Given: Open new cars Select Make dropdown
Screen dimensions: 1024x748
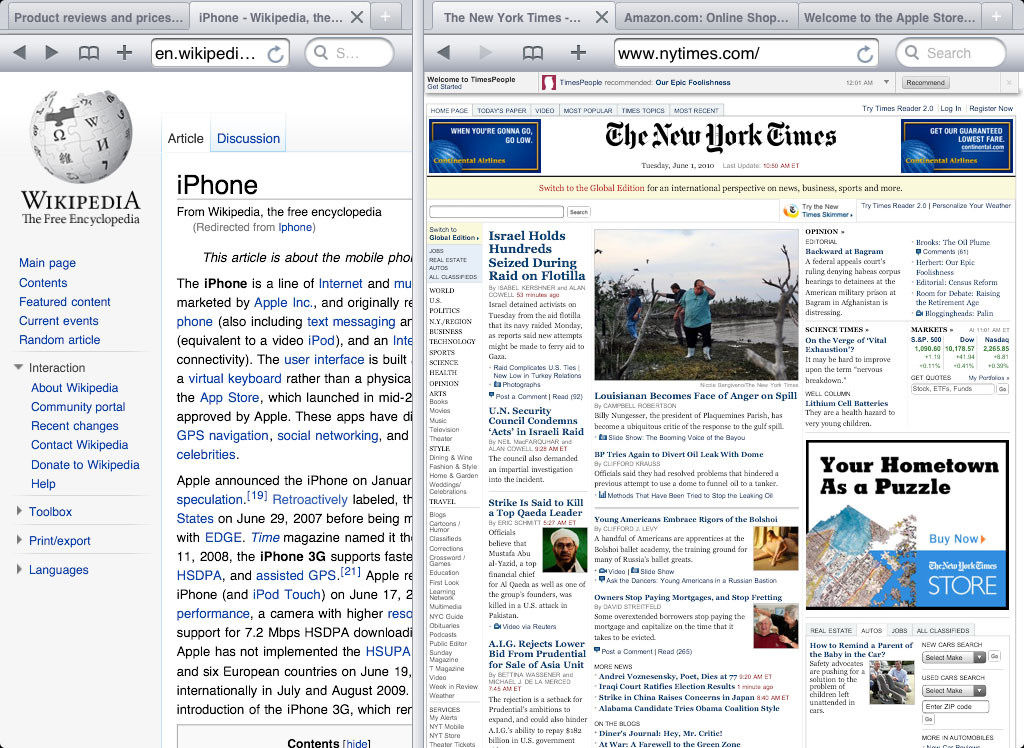Looking at the screenshot, I should click(x=953, y=657).
